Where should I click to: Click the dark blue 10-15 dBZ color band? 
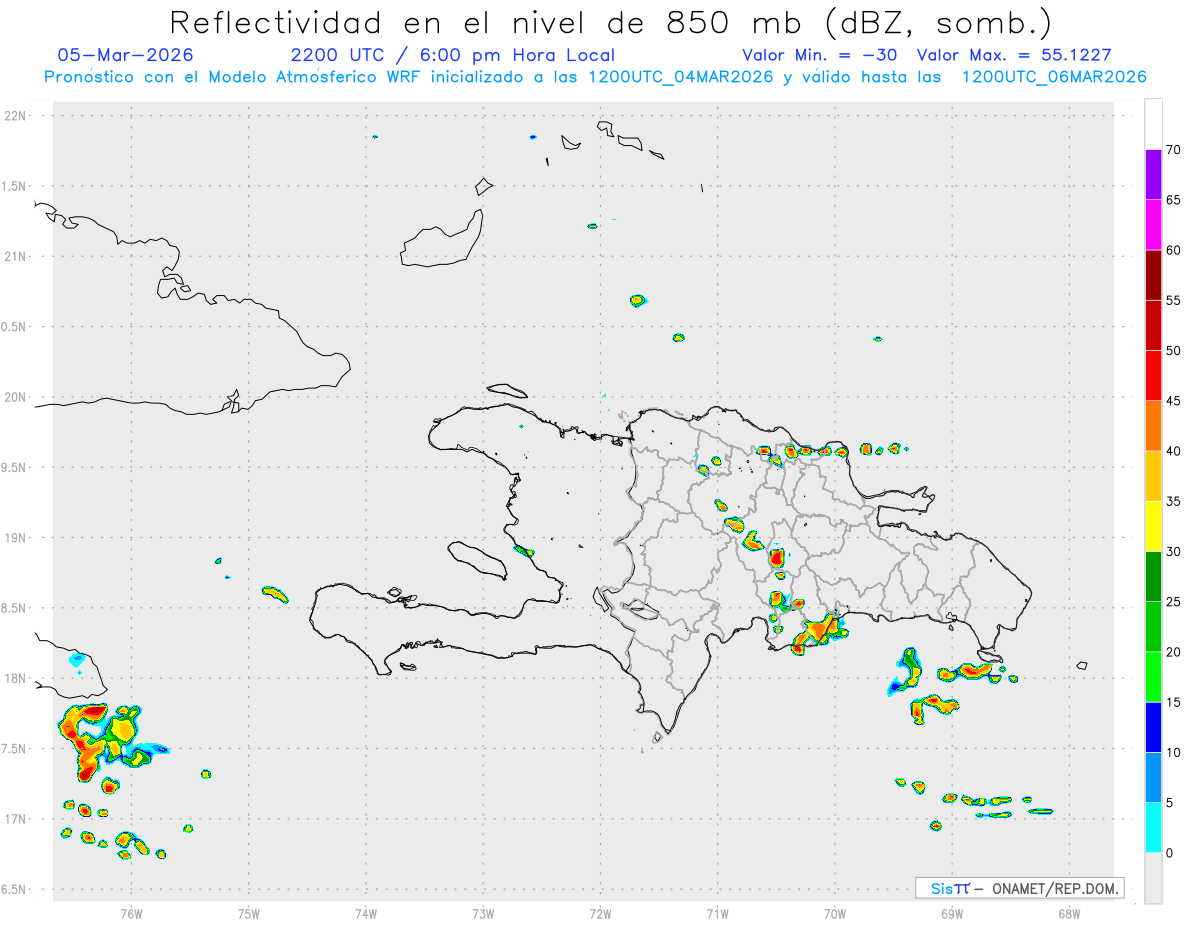[x=1153, y=727]
